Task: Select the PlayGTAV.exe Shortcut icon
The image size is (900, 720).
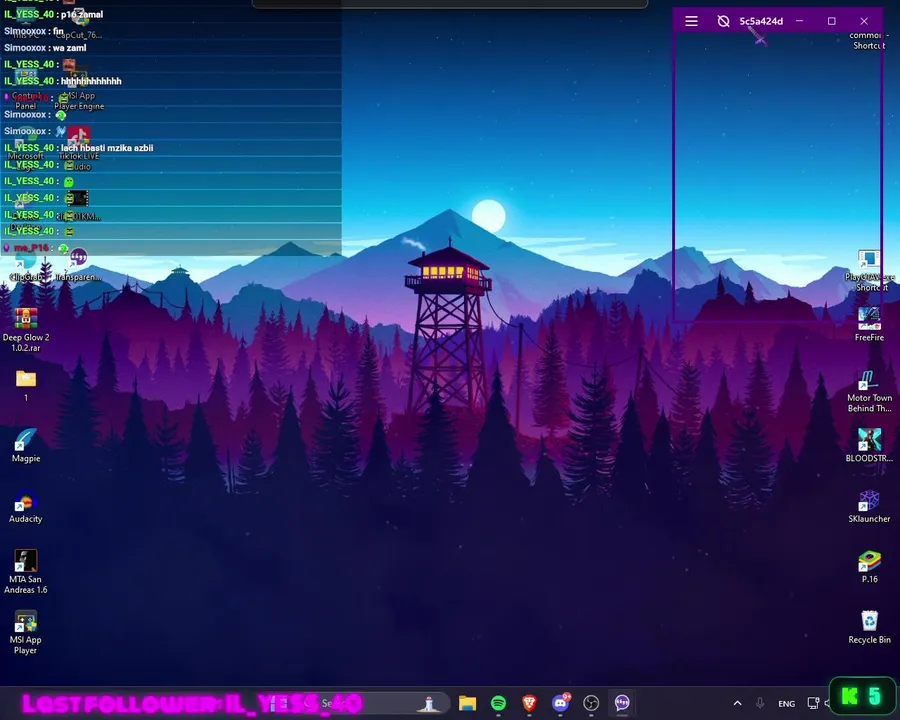Action: [x=869, y=270]
